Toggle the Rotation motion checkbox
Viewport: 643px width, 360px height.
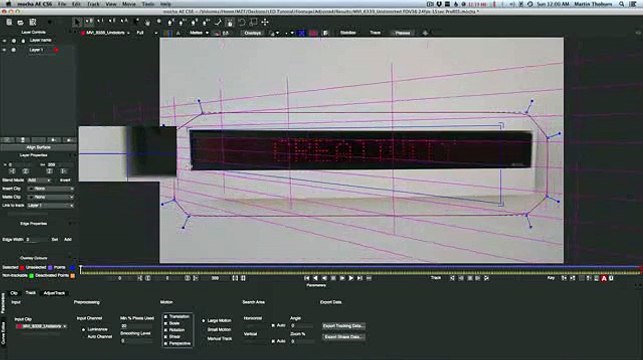point(166,330)
